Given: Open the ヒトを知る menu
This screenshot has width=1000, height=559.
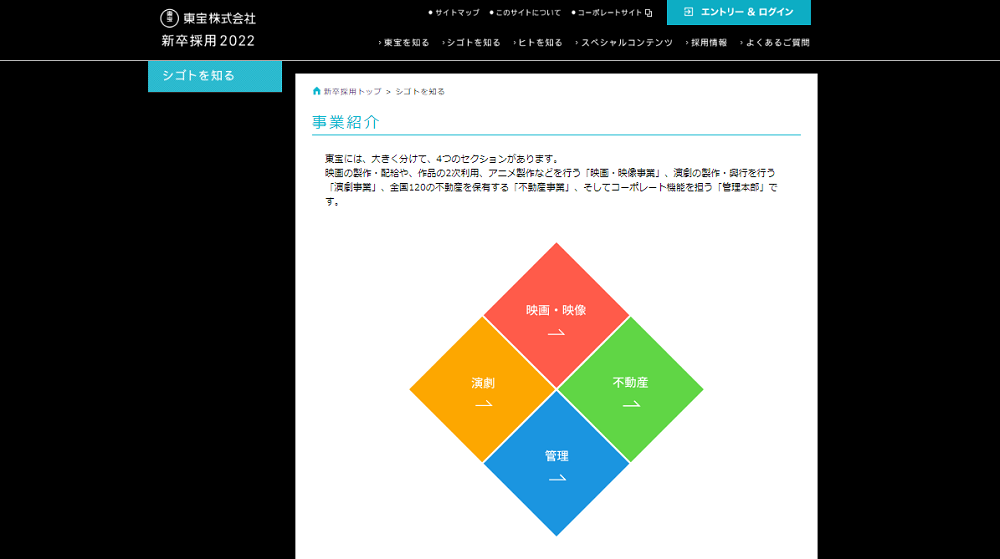Looking at the screenshot, I should (538, 43).
